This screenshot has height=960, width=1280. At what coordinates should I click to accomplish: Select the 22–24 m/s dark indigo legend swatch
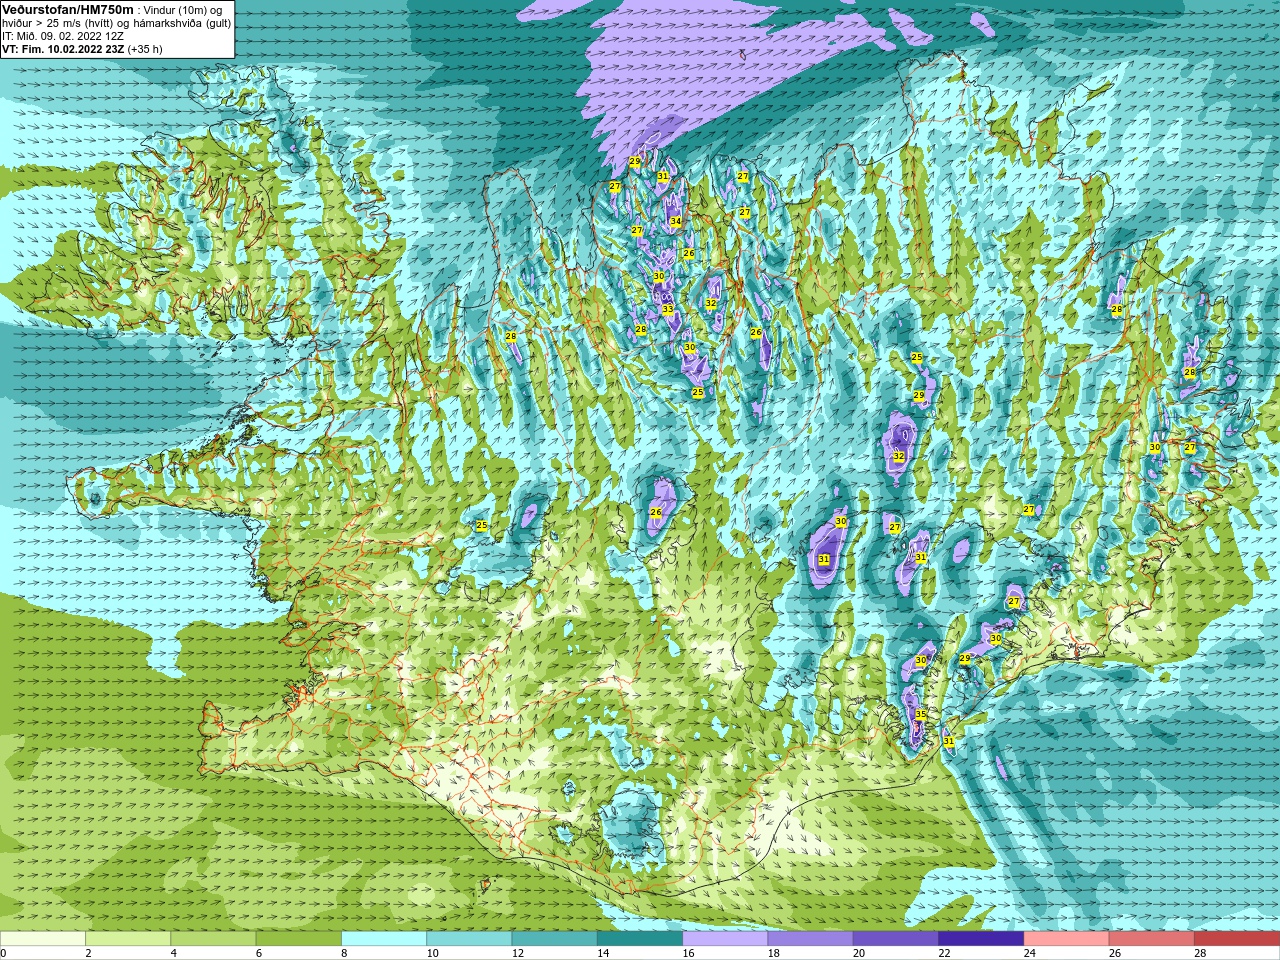981,939
